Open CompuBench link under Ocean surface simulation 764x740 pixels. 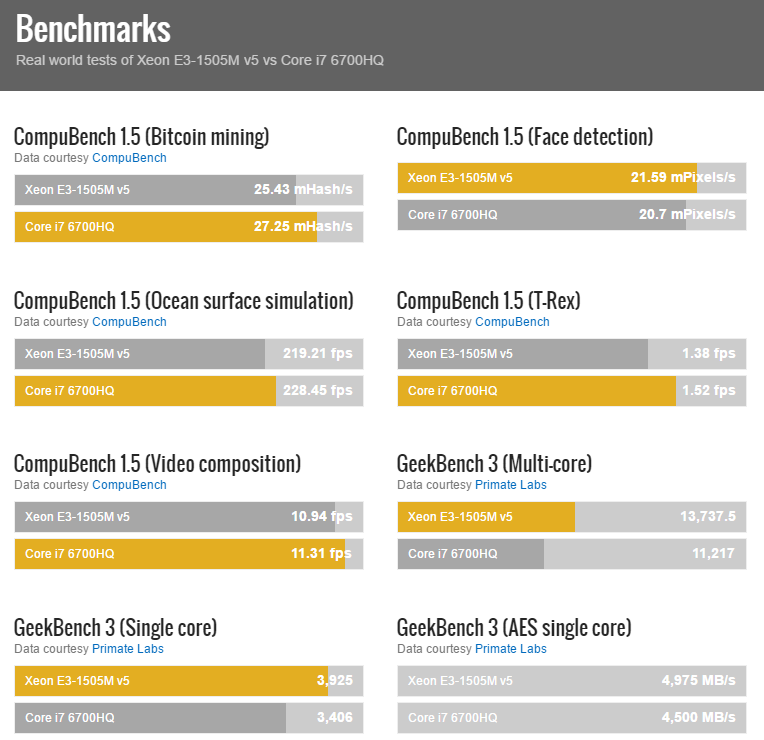[x=129, y=322]
